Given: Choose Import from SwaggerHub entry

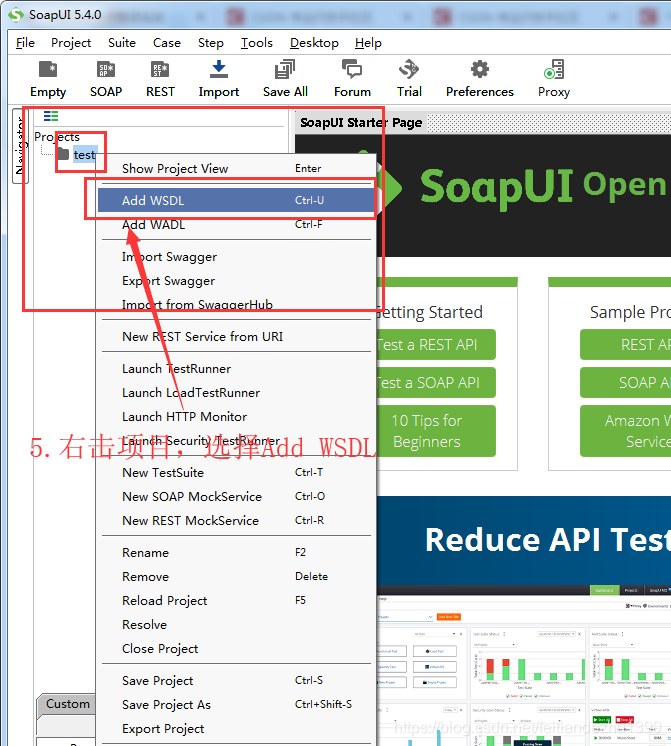Looking at the screenshot, I should (x=236, y=304).
